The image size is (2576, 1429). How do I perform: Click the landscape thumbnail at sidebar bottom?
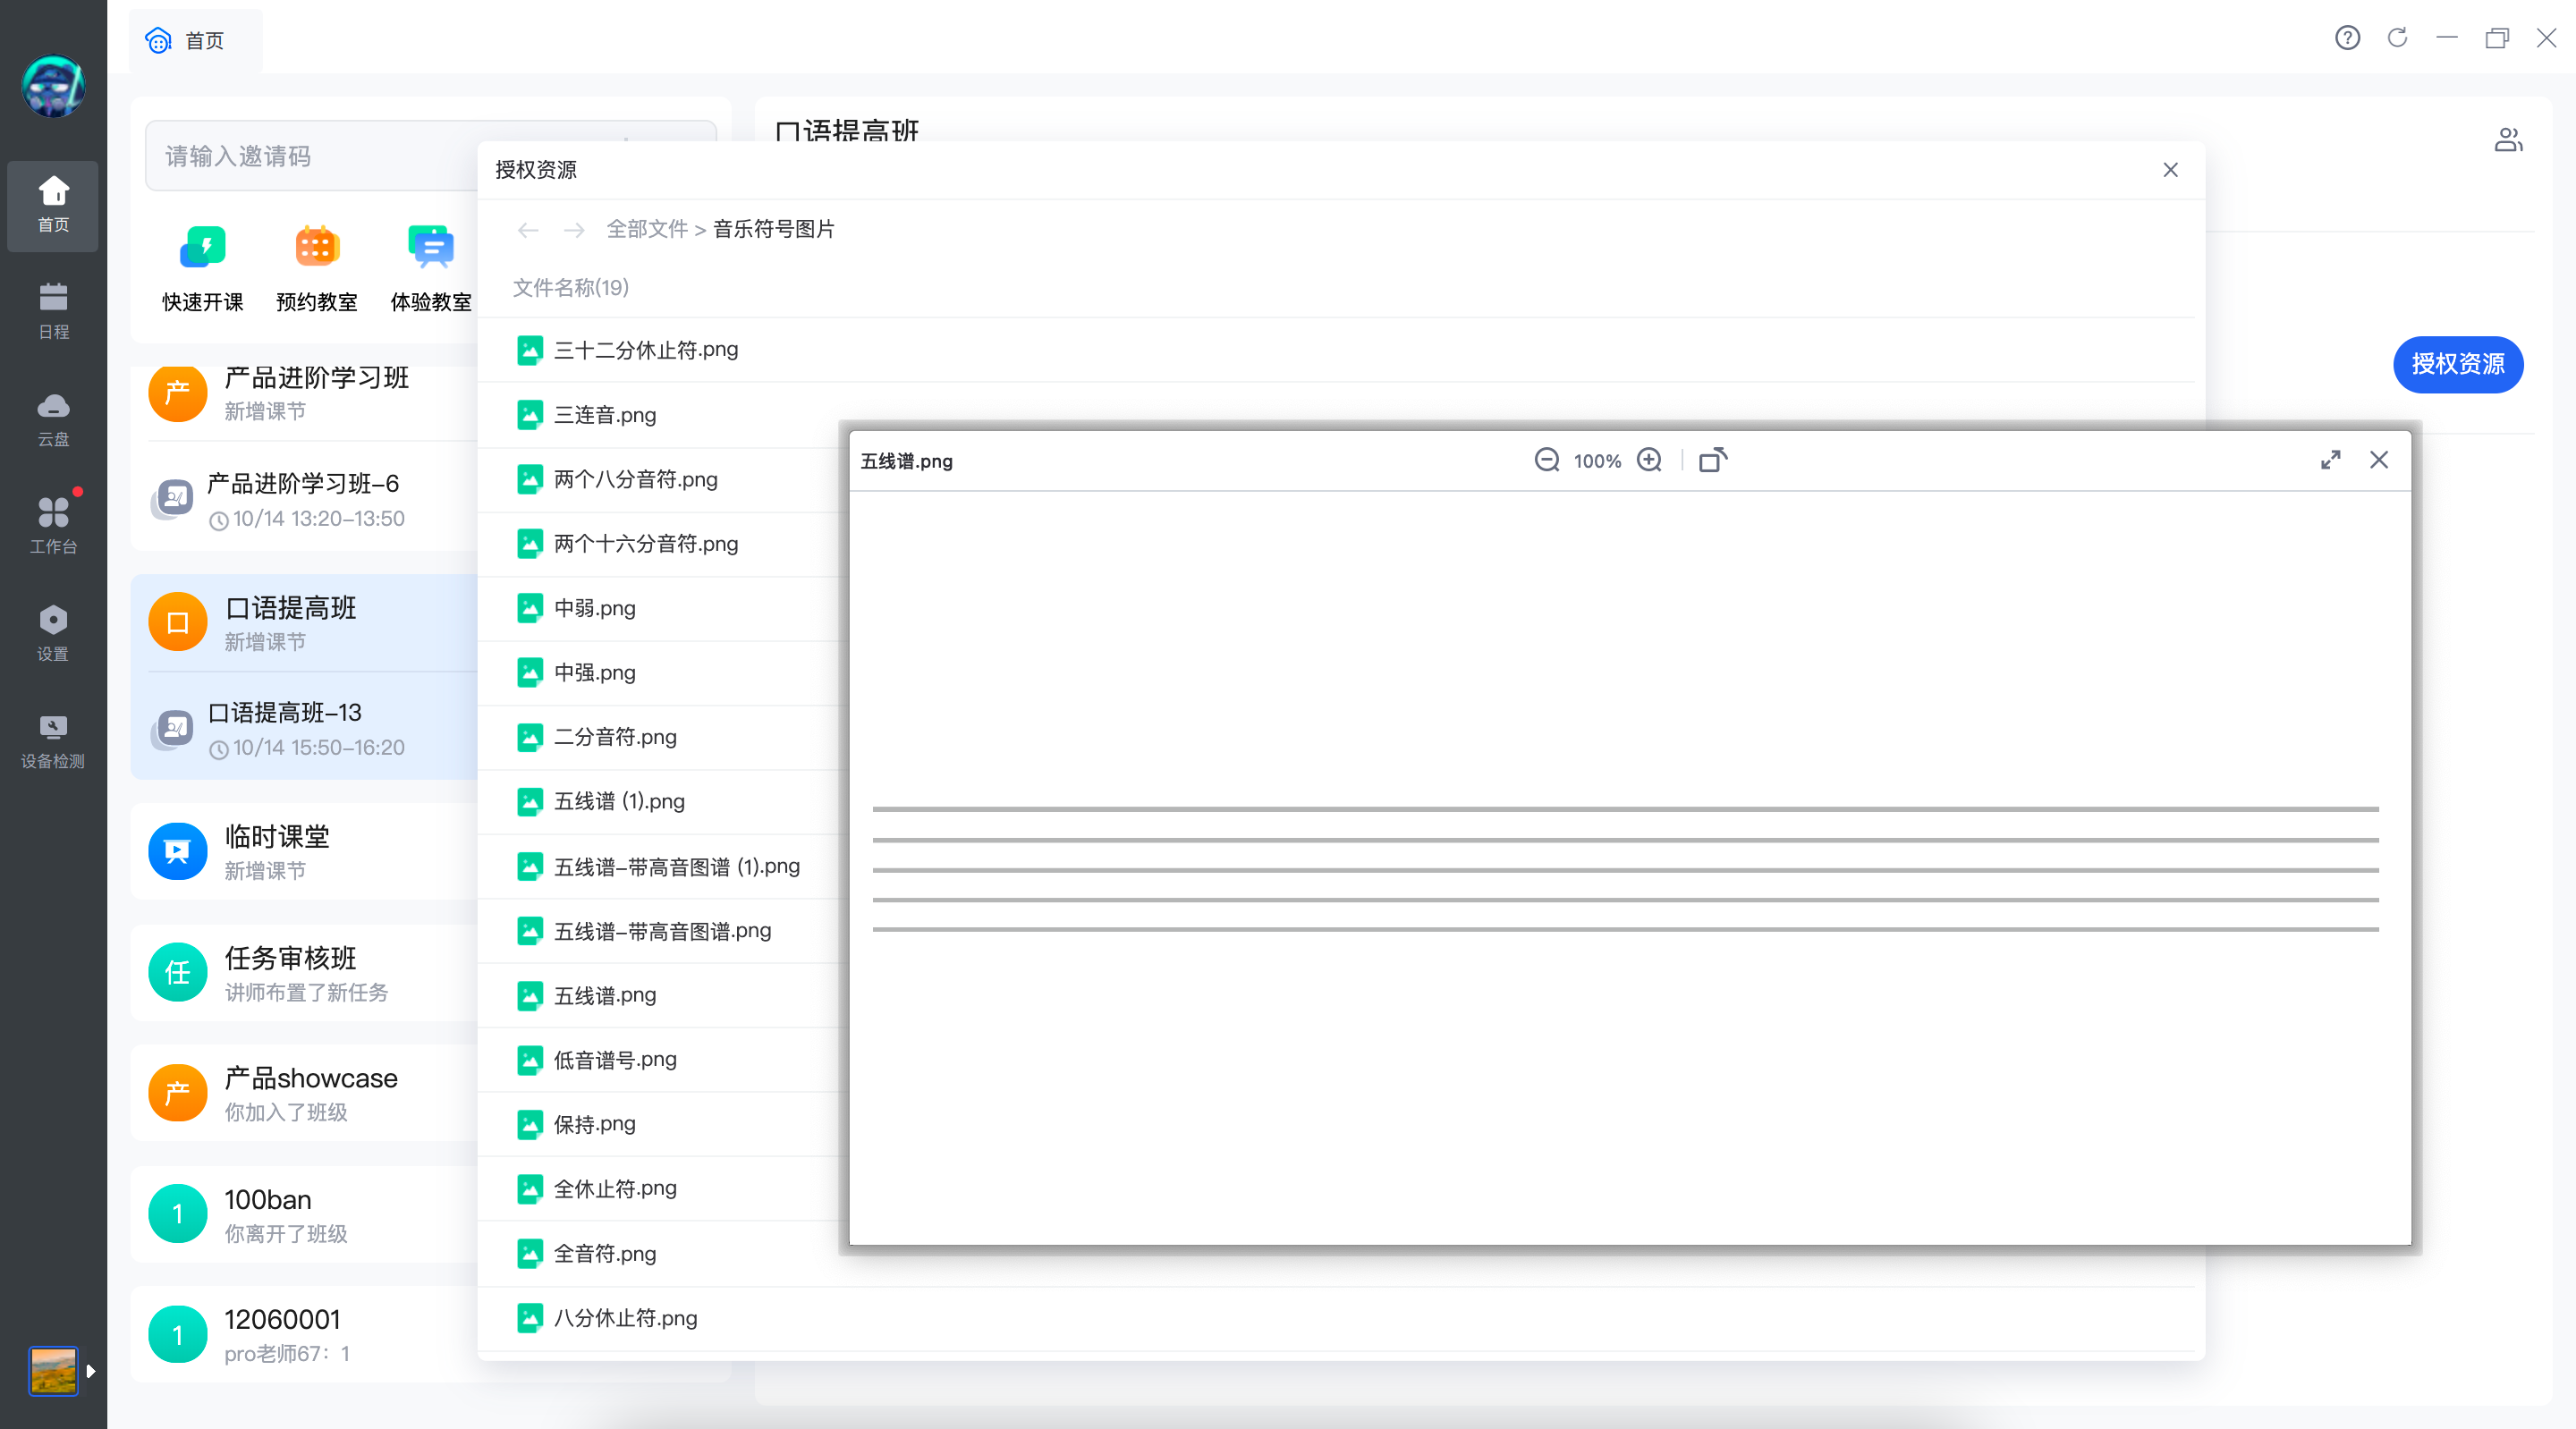53,1370
